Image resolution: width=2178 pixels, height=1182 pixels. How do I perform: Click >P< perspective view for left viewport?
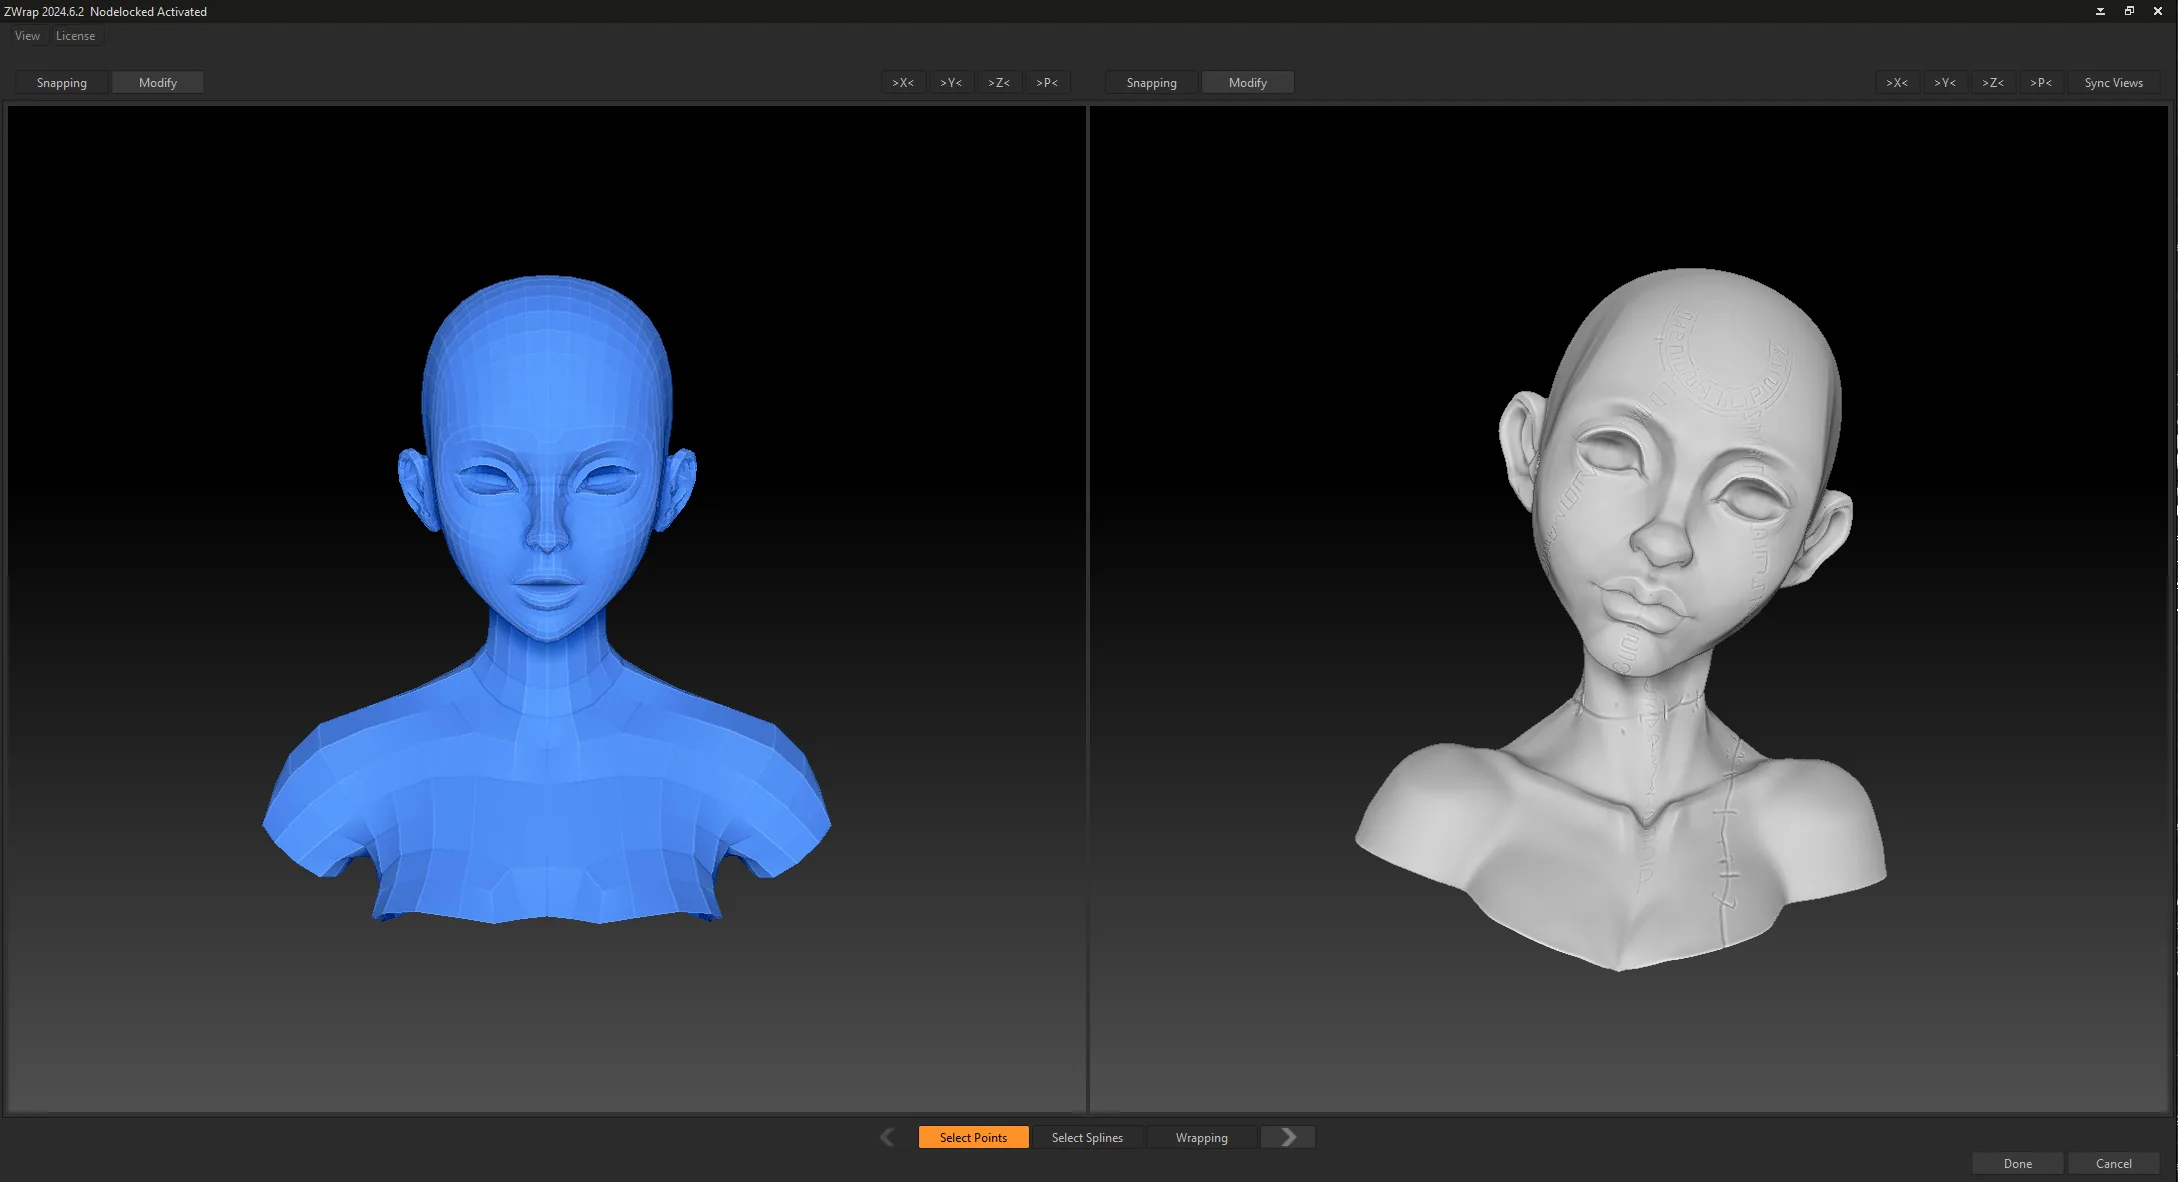coord(1047,83)
